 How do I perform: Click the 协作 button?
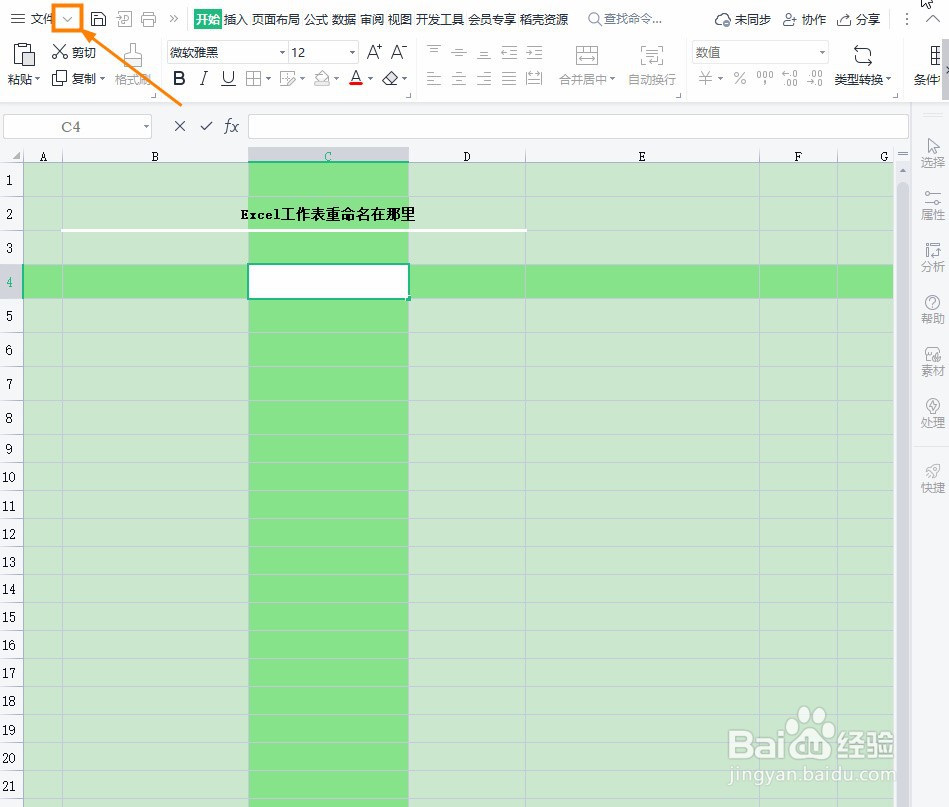coord(804,19)
